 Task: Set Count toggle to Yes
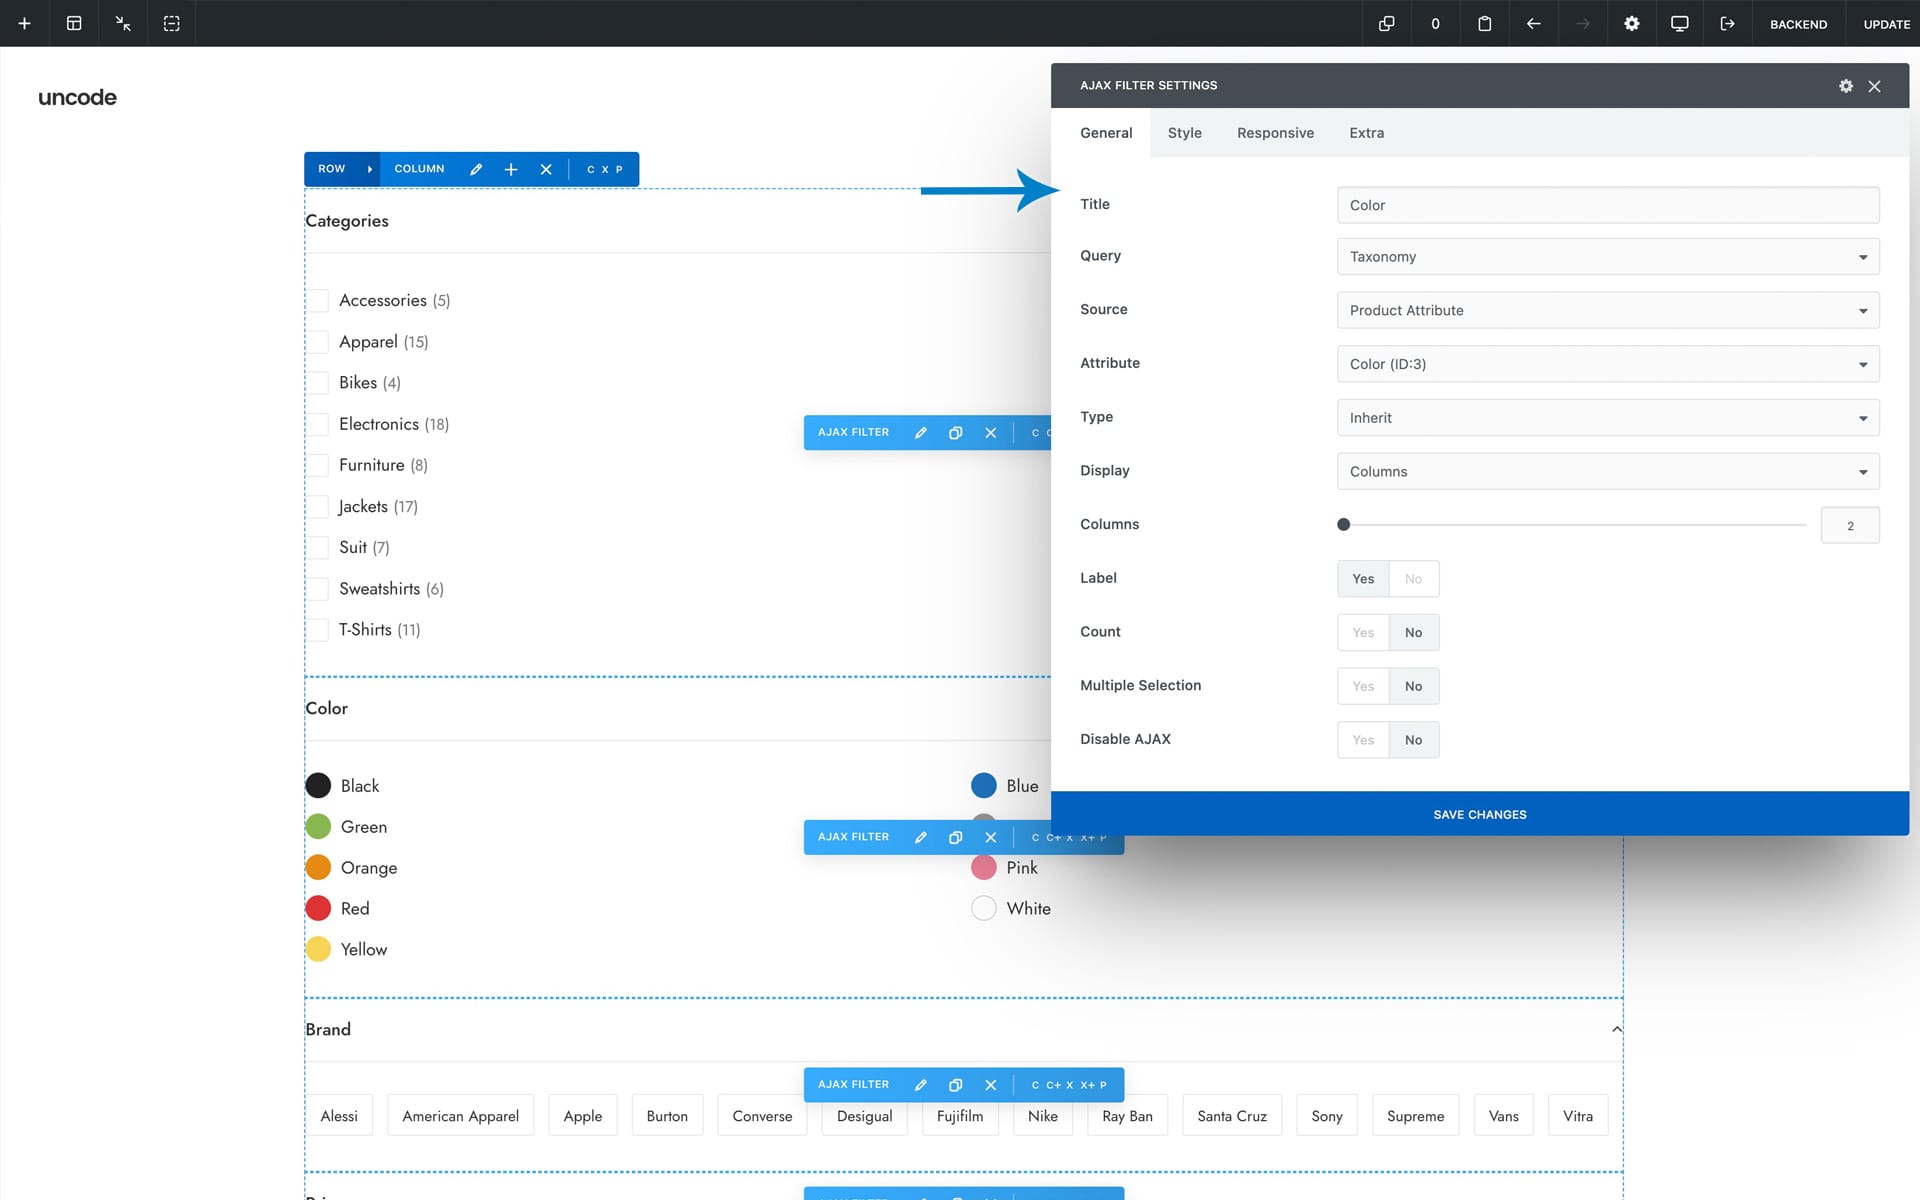click(x=1362, y=633)
